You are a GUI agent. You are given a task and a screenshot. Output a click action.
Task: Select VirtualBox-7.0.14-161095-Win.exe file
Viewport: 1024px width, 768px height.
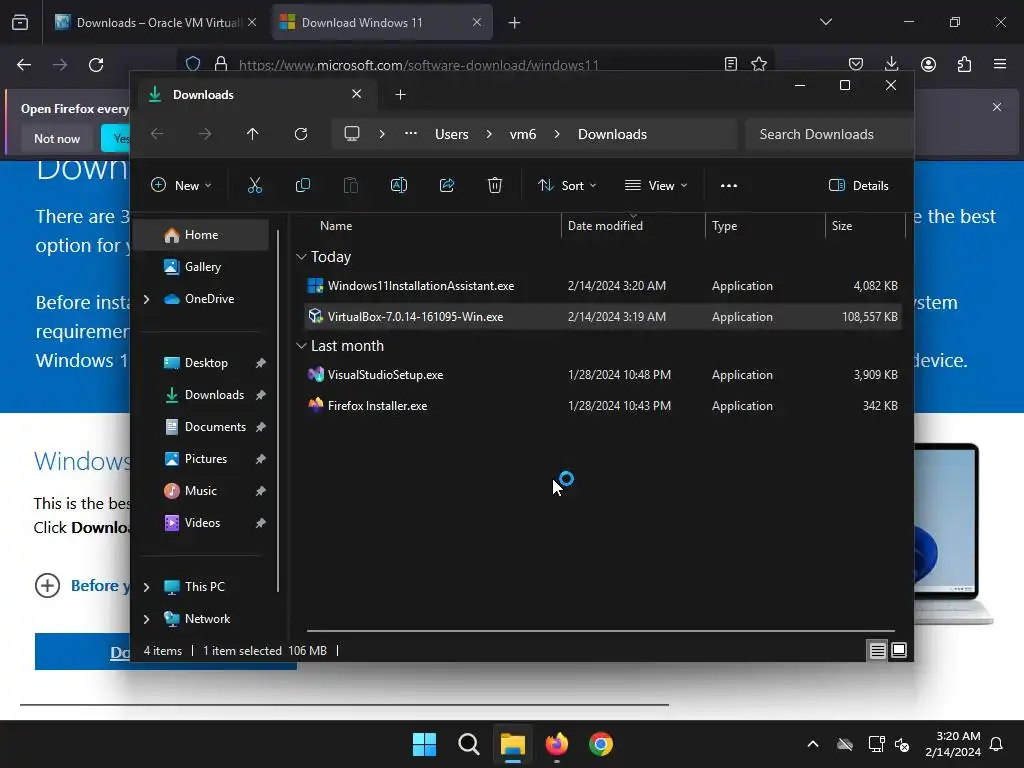point(603,317)
